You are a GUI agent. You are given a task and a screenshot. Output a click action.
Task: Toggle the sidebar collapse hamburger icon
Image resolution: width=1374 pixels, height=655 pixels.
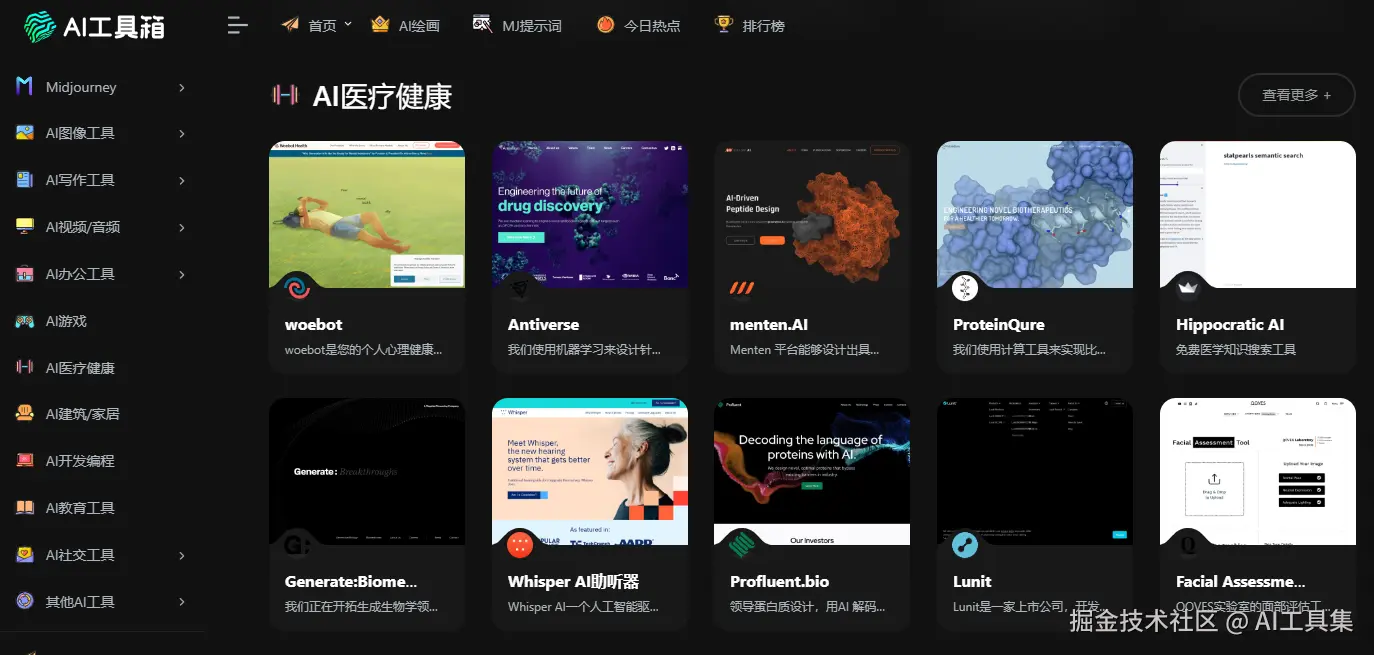click(237, 26)
